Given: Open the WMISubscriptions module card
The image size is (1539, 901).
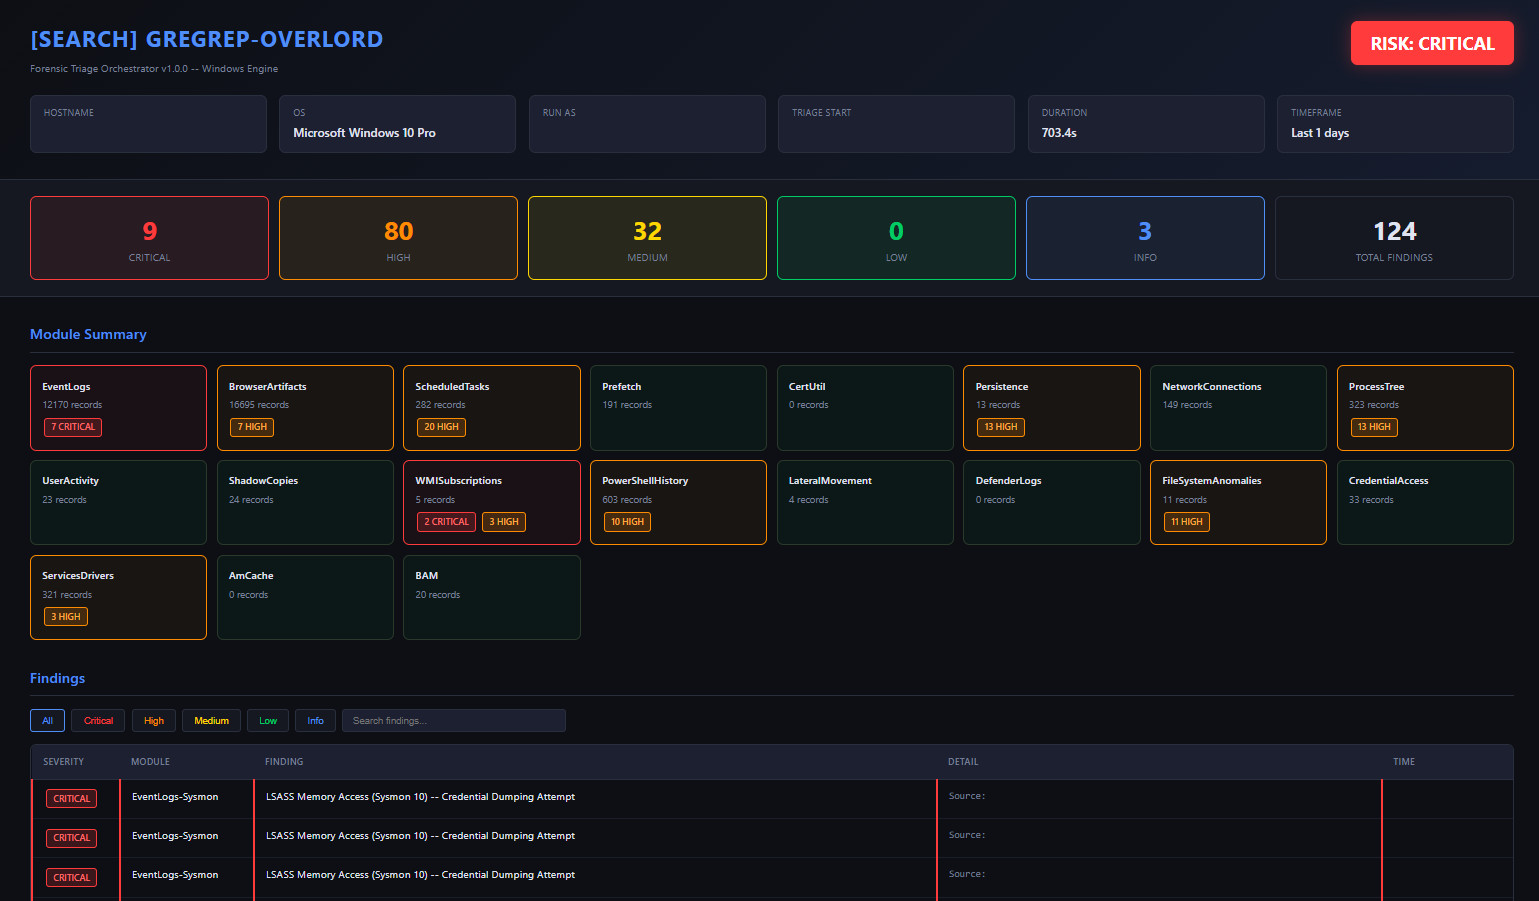Looking at the screenshot, I should pyautogui.click(x=492, y=502).
